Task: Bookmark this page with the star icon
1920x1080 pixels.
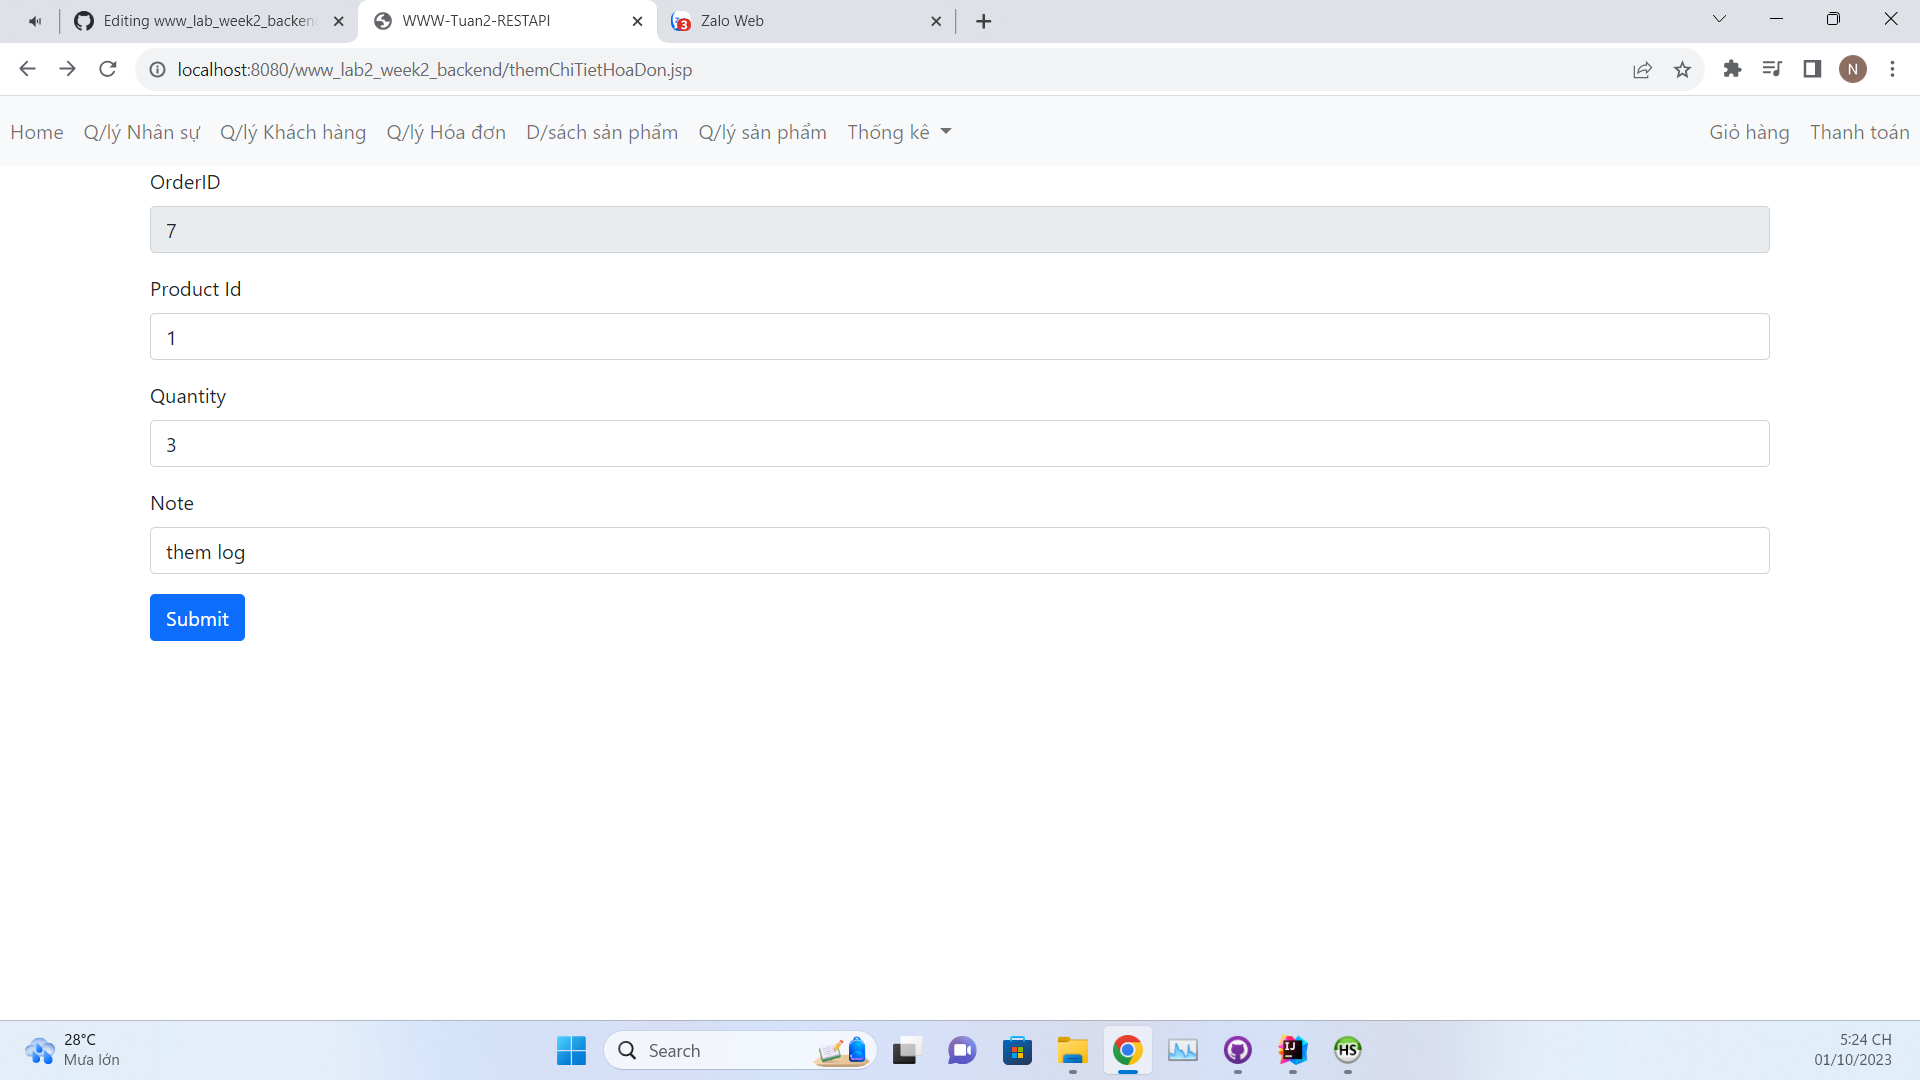Action: click(1683, 69)
